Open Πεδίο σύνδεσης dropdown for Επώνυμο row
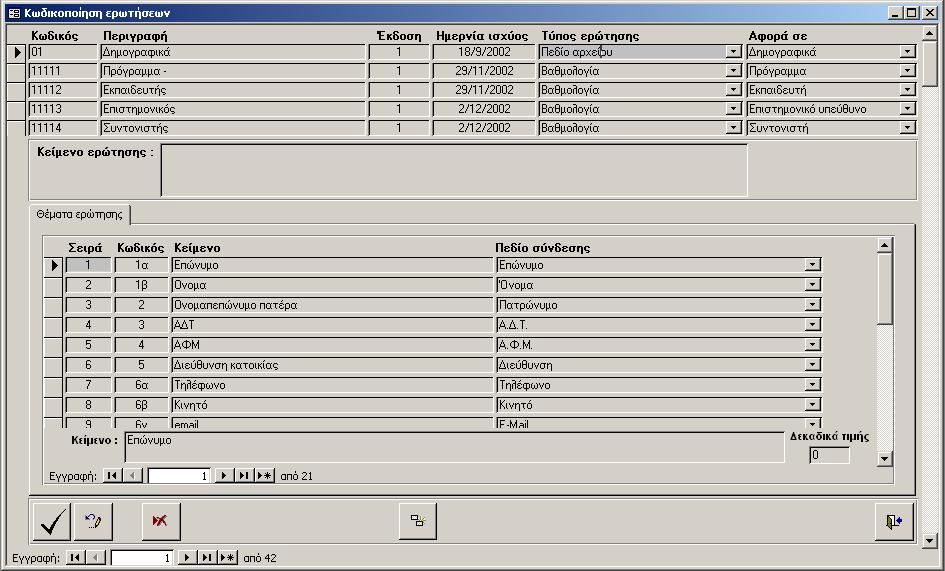Viewport: 945px width, 571px height. [x=812, y=266]
